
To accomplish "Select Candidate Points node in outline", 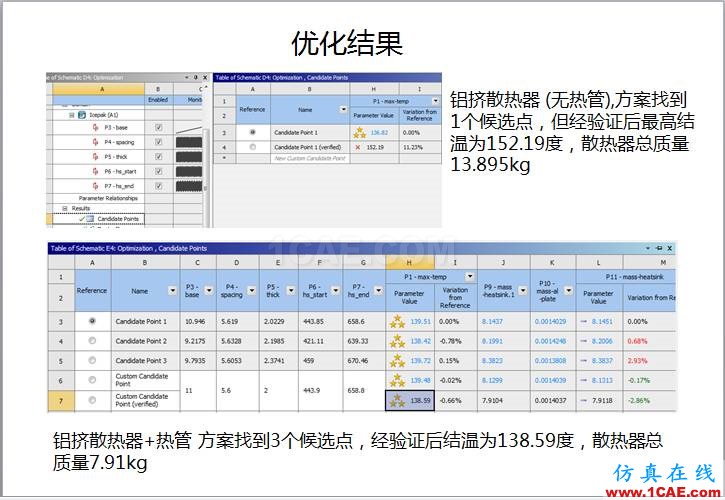I will tap(118, 219).
